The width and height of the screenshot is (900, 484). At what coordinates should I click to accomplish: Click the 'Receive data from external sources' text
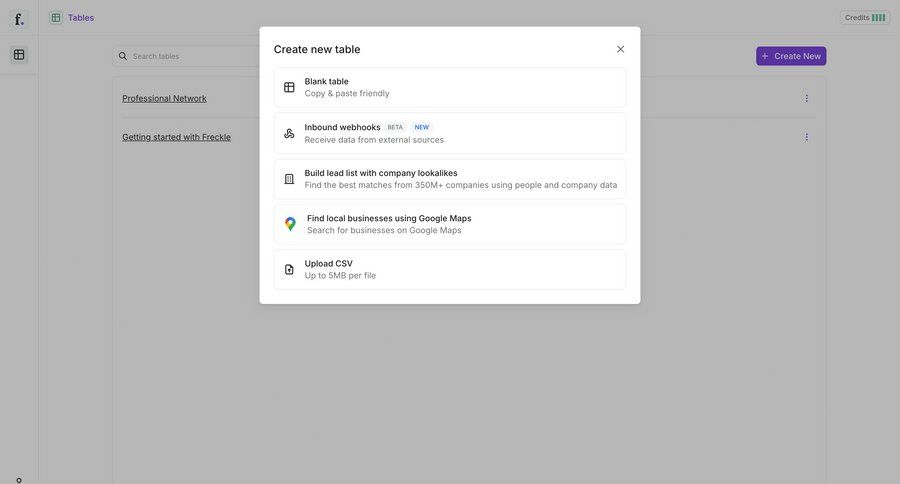click(x=374, y=140)
